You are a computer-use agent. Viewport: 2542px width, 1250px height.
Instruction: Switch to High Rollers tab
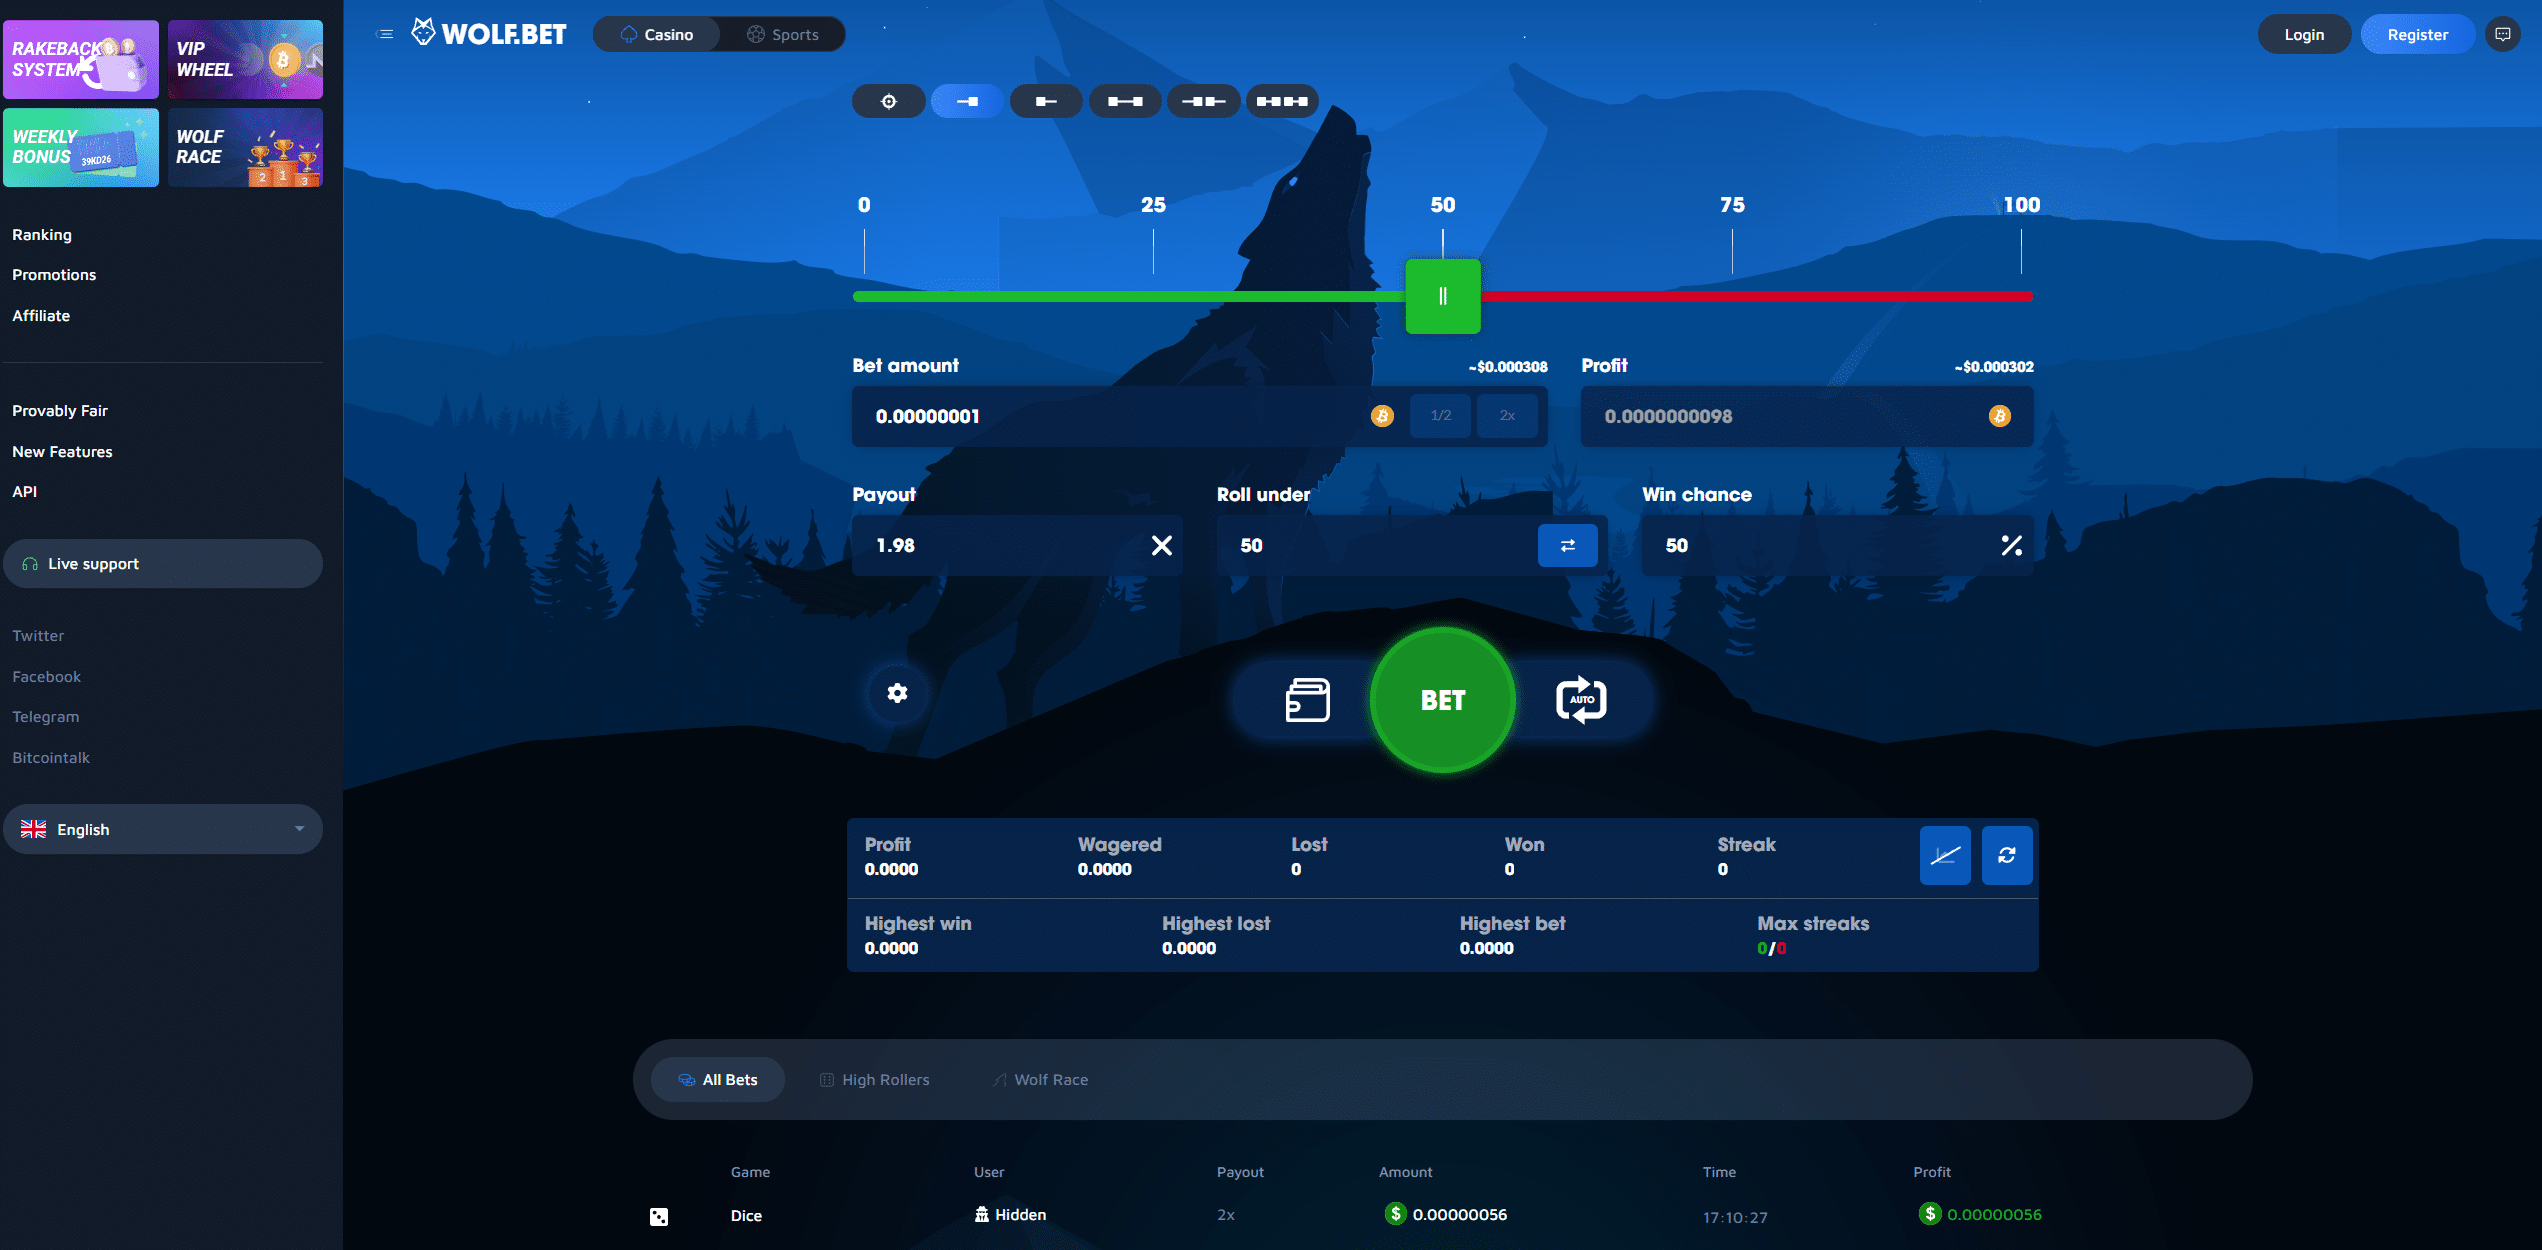(x=875, y=1080)
